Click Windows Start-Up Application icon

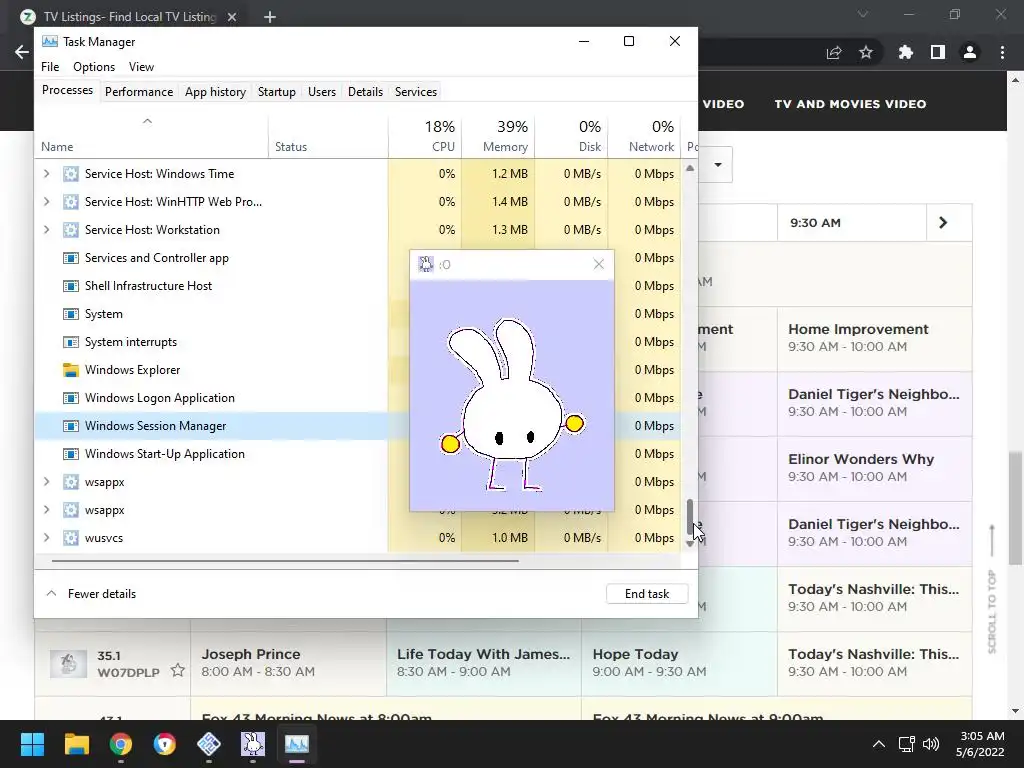71,454
